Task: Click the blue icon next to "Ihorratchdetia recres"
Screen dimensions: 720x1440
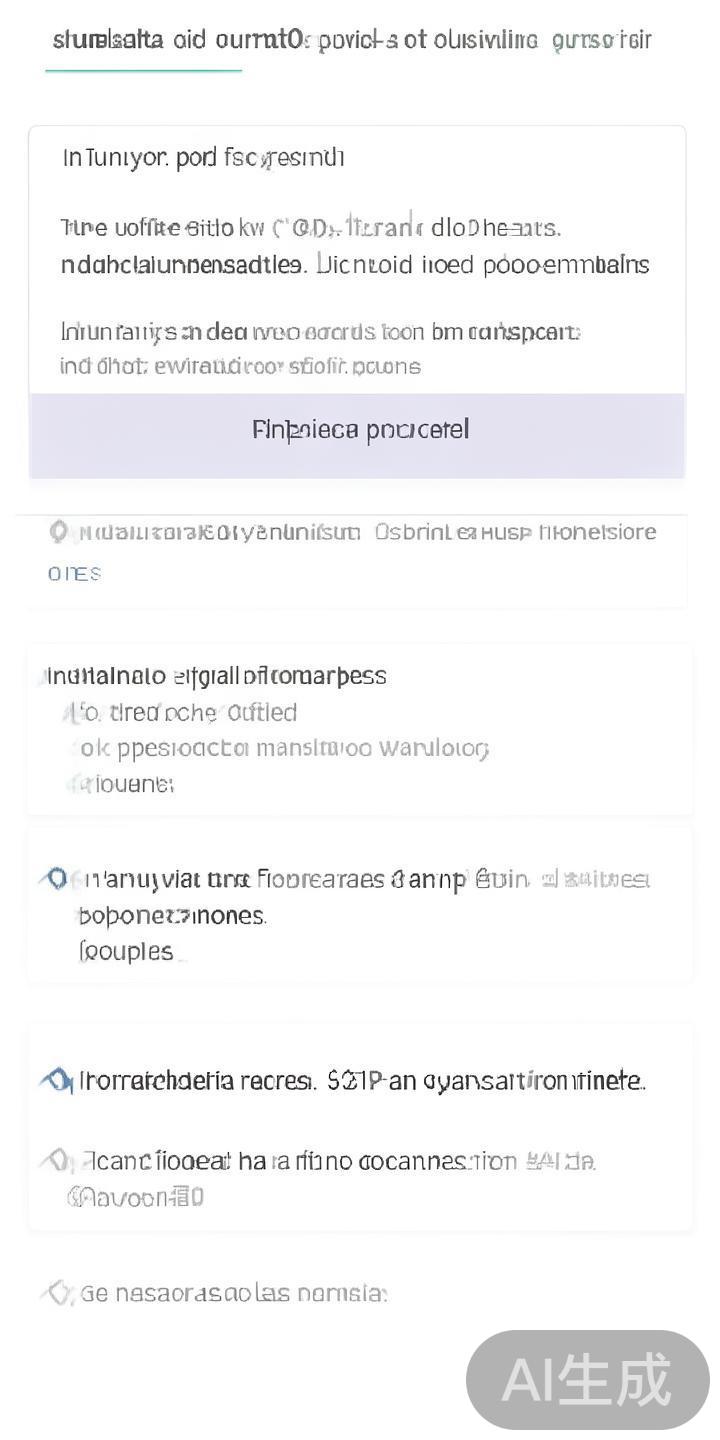Action: coord(57,1081)
